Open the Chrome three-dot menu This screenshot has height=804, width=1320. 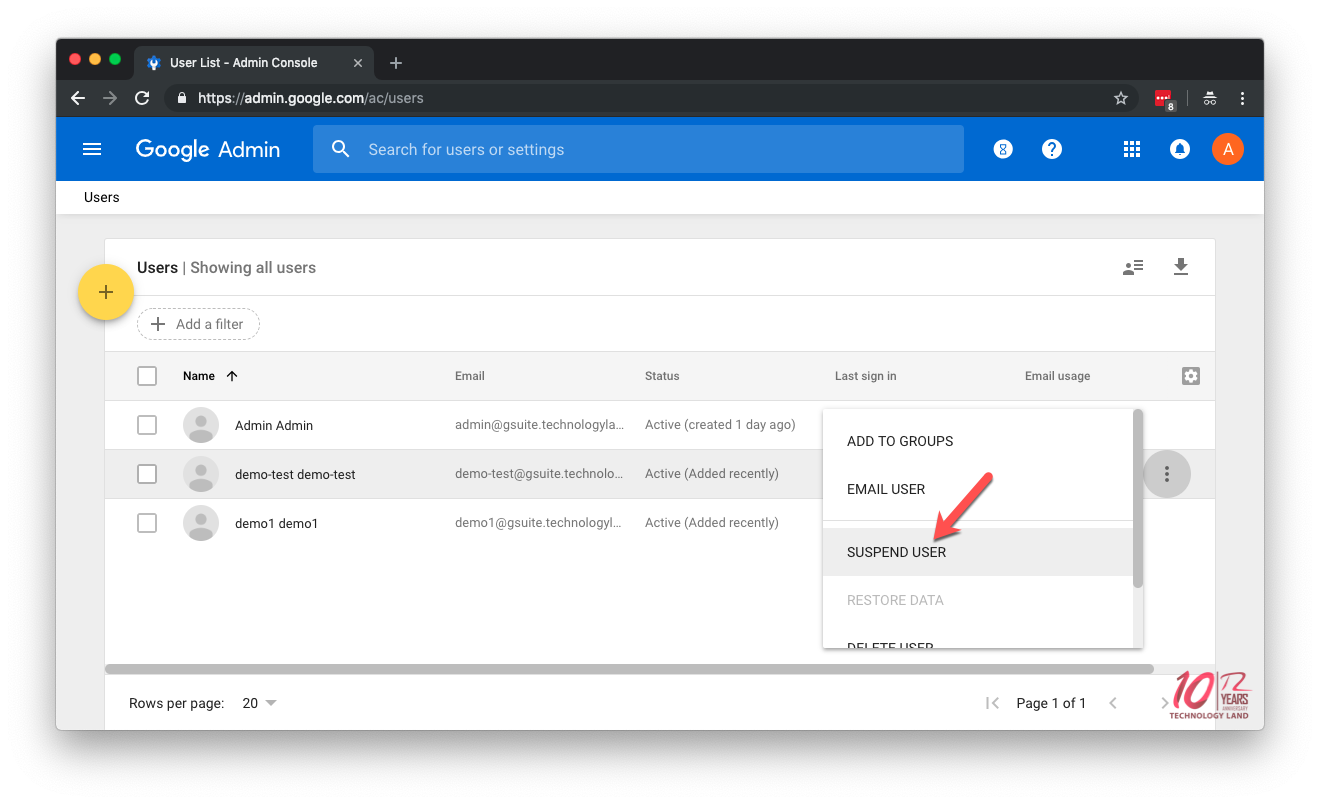point(1242,98)
